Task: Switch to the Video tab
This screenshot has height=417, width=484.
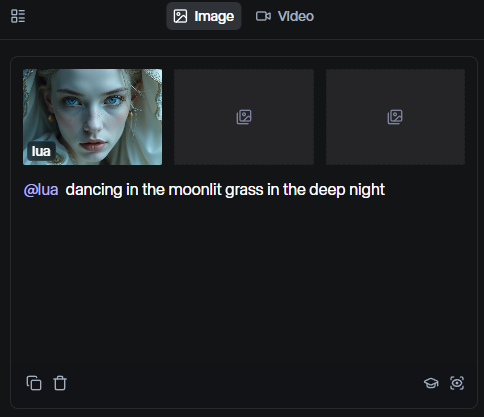Action: (x=285, y=16)
